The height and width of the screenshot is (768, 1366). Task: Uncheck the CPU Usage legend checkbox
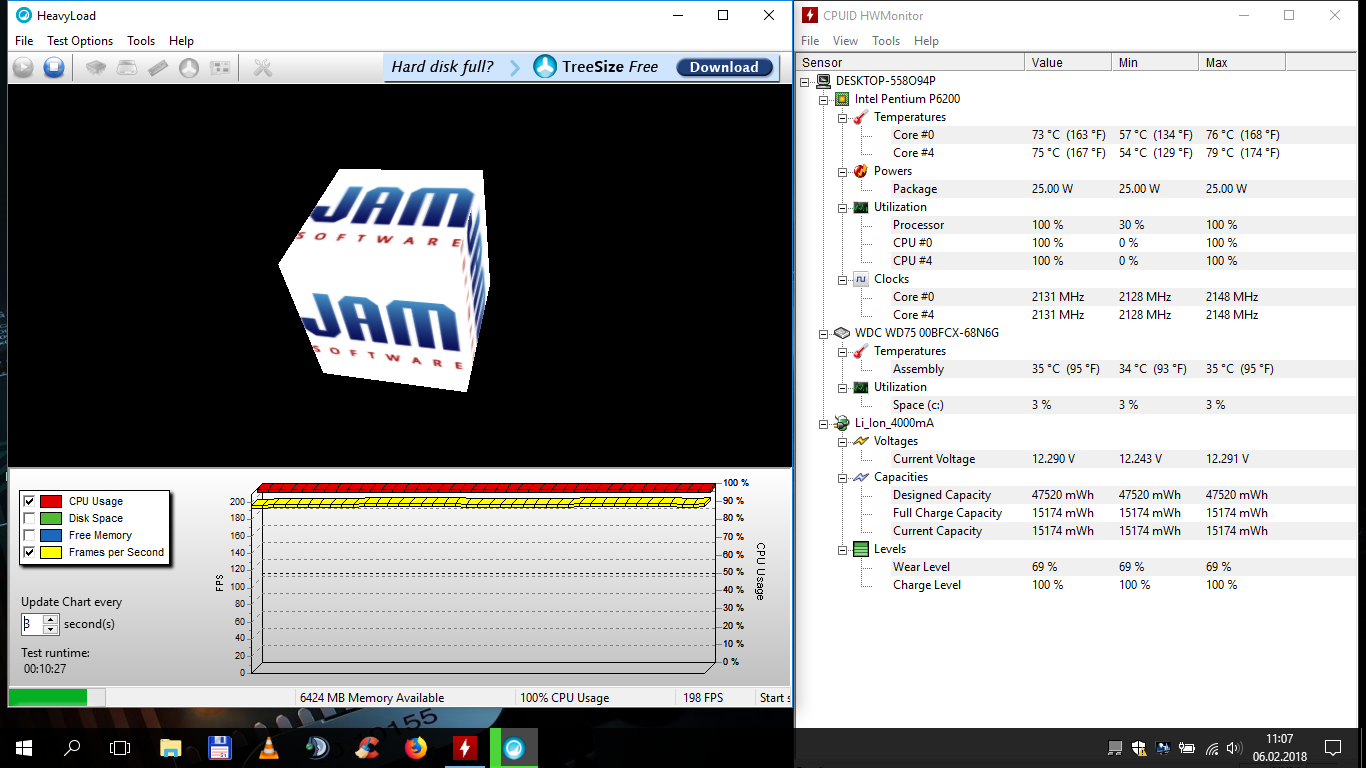pyautogui.click(x=29, y=501)
